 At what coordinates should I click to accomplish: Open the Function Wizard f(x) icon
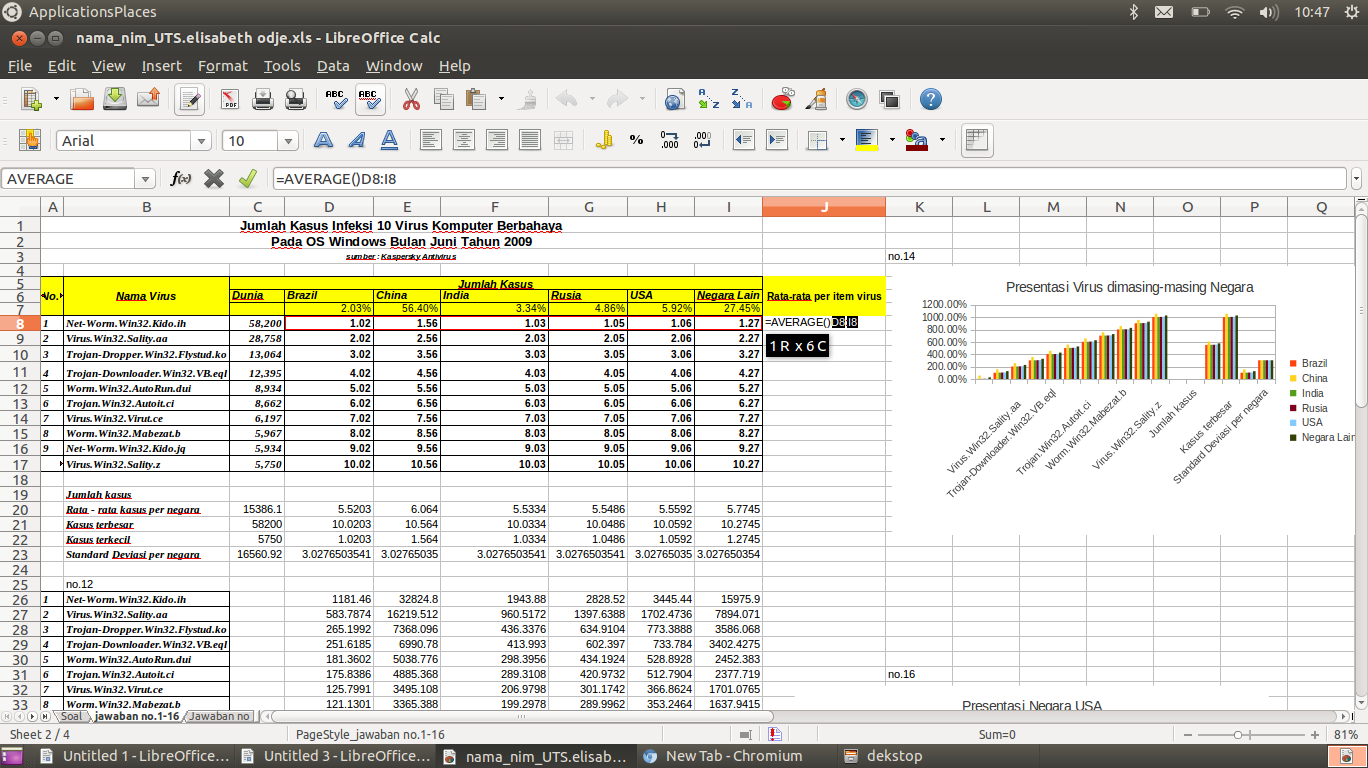(x=181, y=179)
